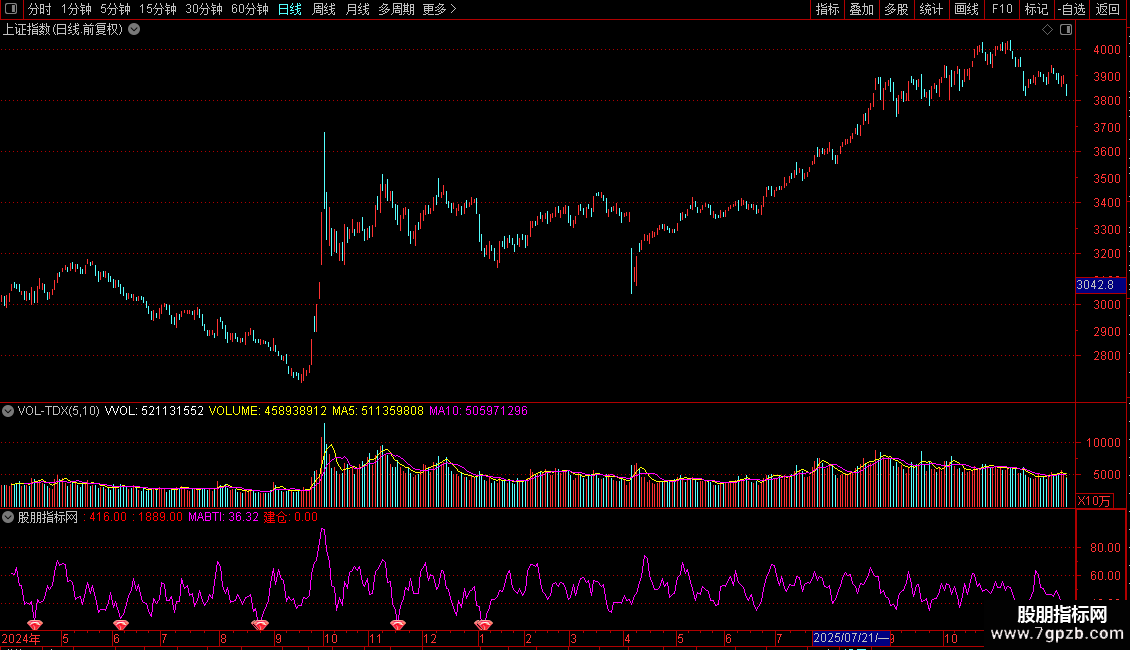Click the 4000 price axis label
The height and width of the screenshot is (650, 1130).
pos(1107,50)
